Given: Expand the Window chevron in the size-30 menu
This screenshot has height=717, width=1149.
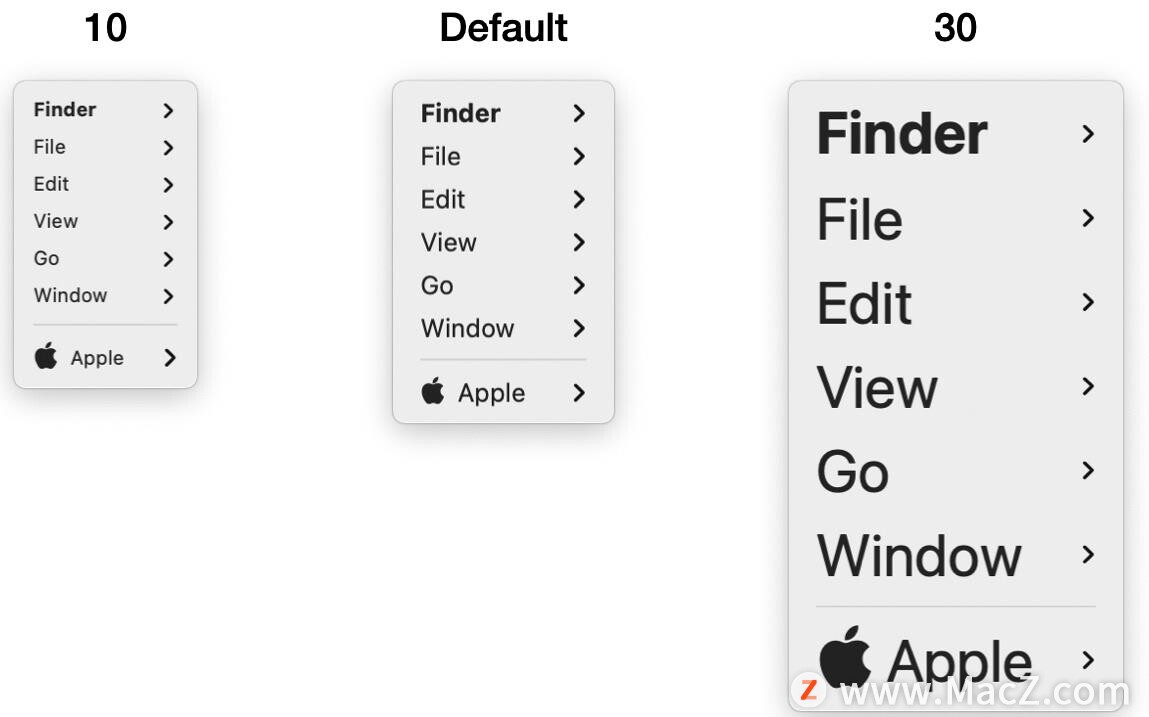Looking at the screenshot, I should point(1088,555).
